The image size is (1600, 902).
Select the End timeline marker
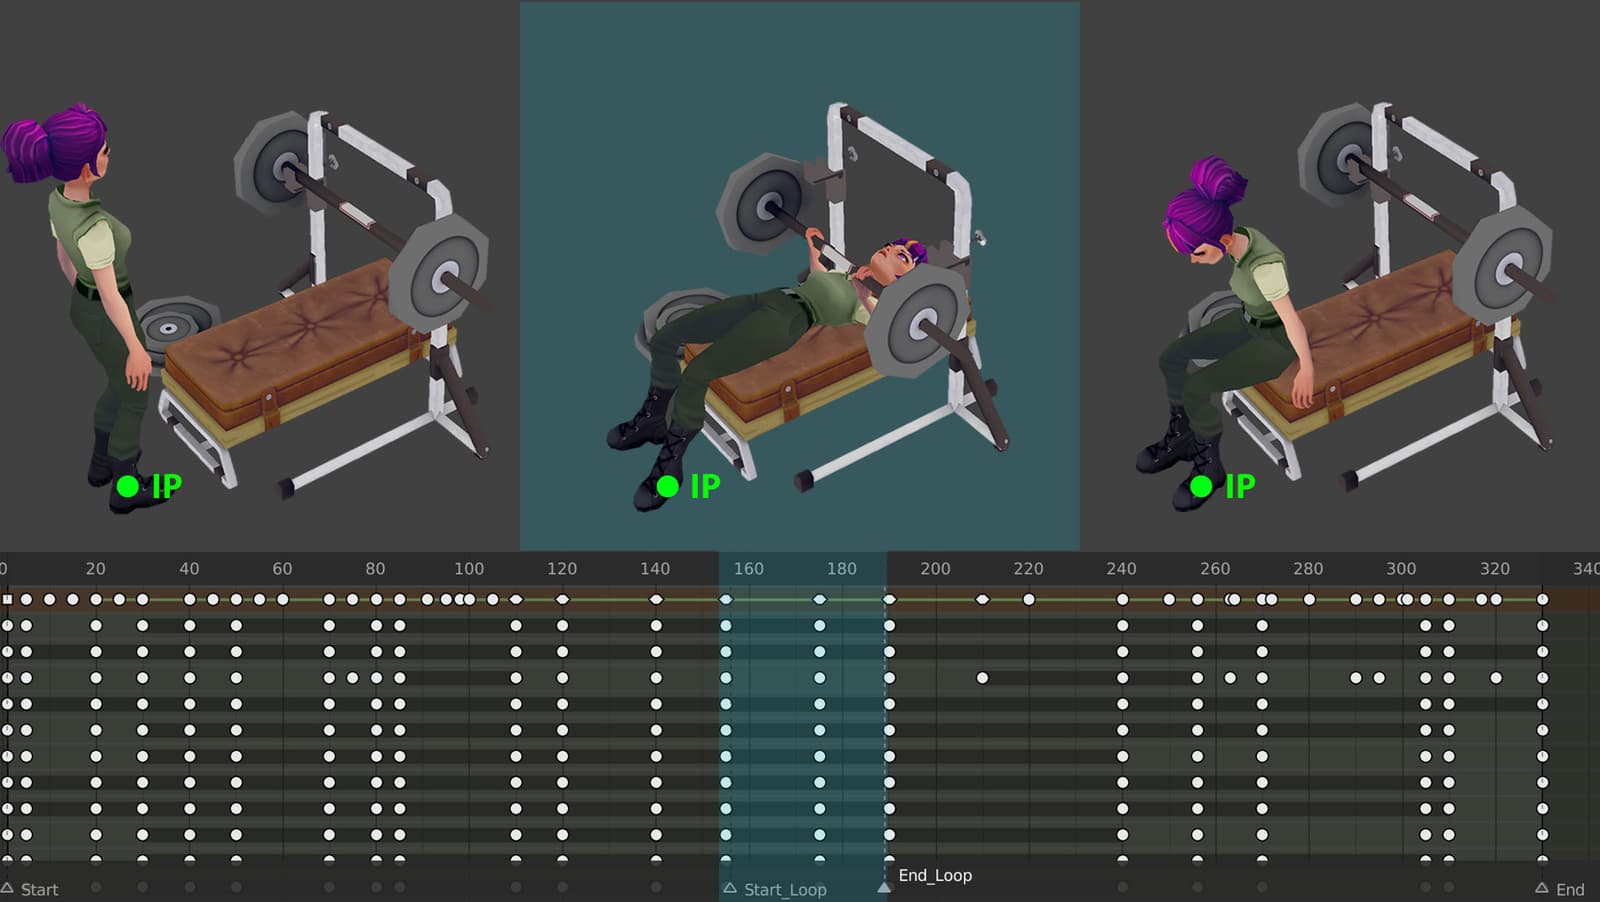(x=1560, y=889)
